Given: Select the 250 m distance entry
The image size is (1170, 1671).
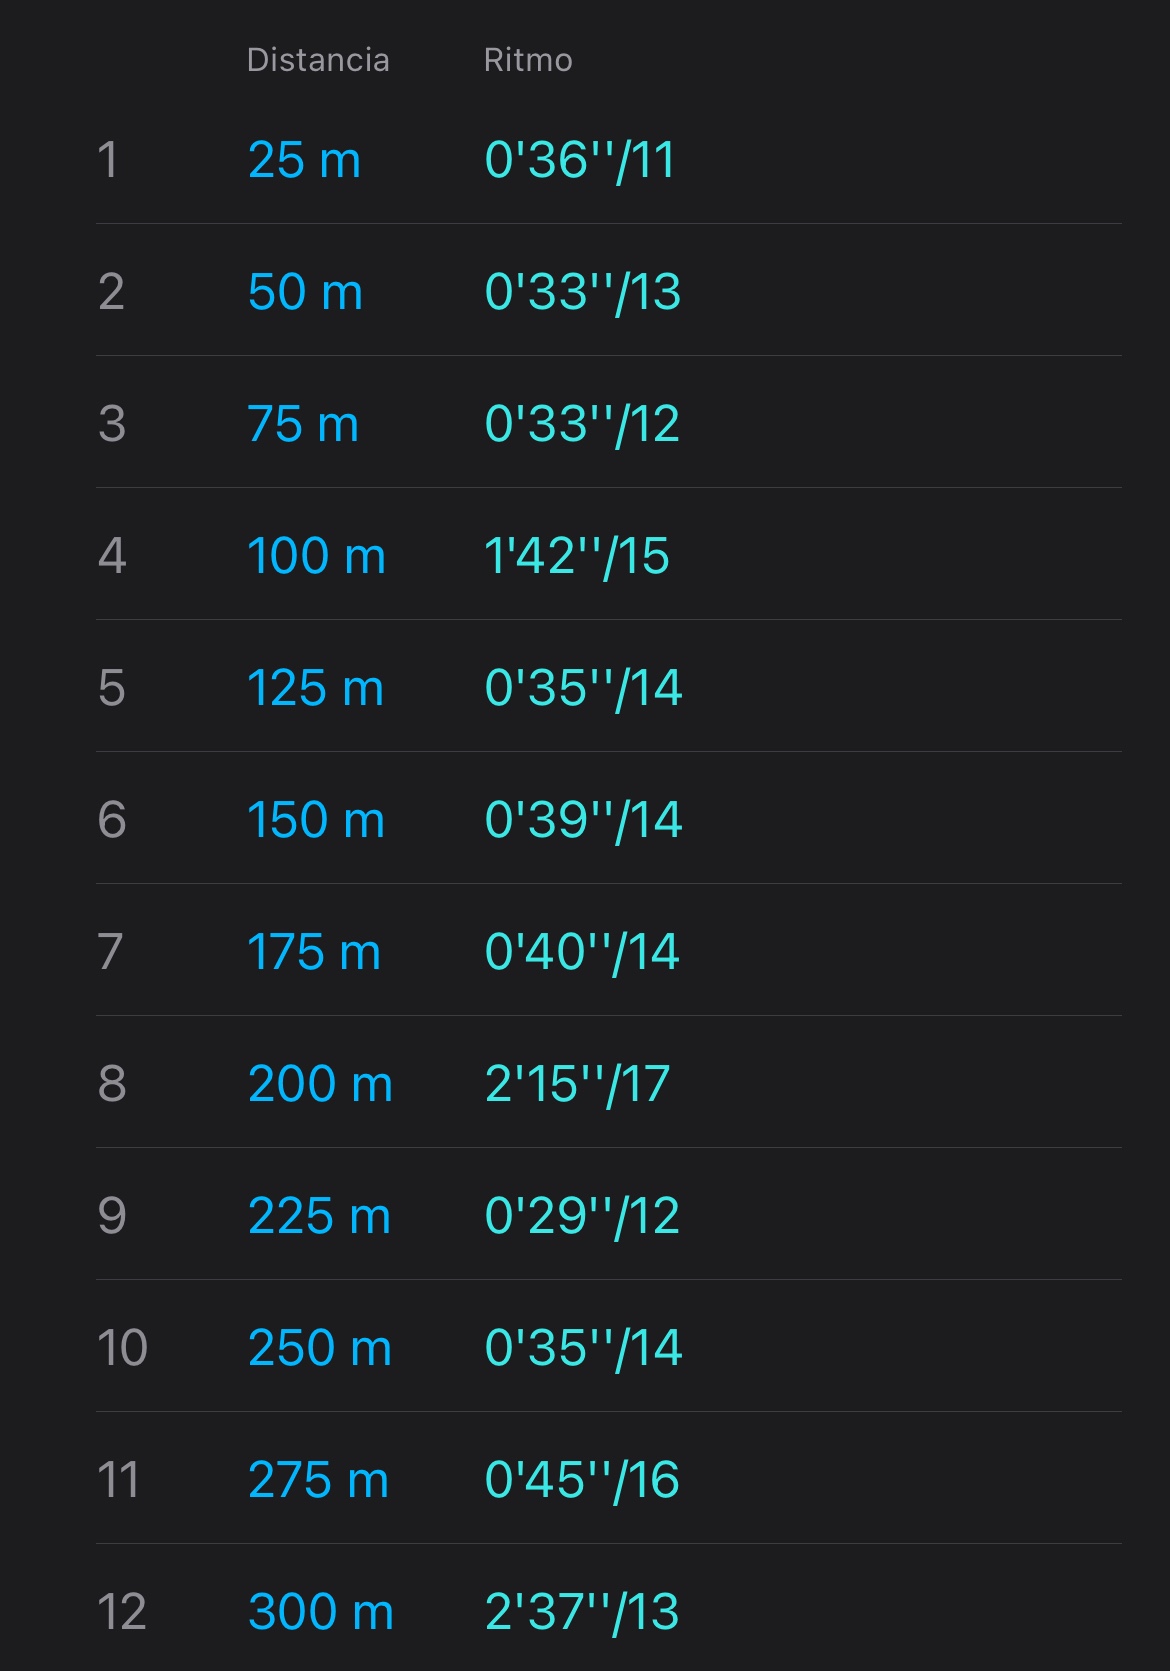Looking at the screenshot, I should [319, 1348].
